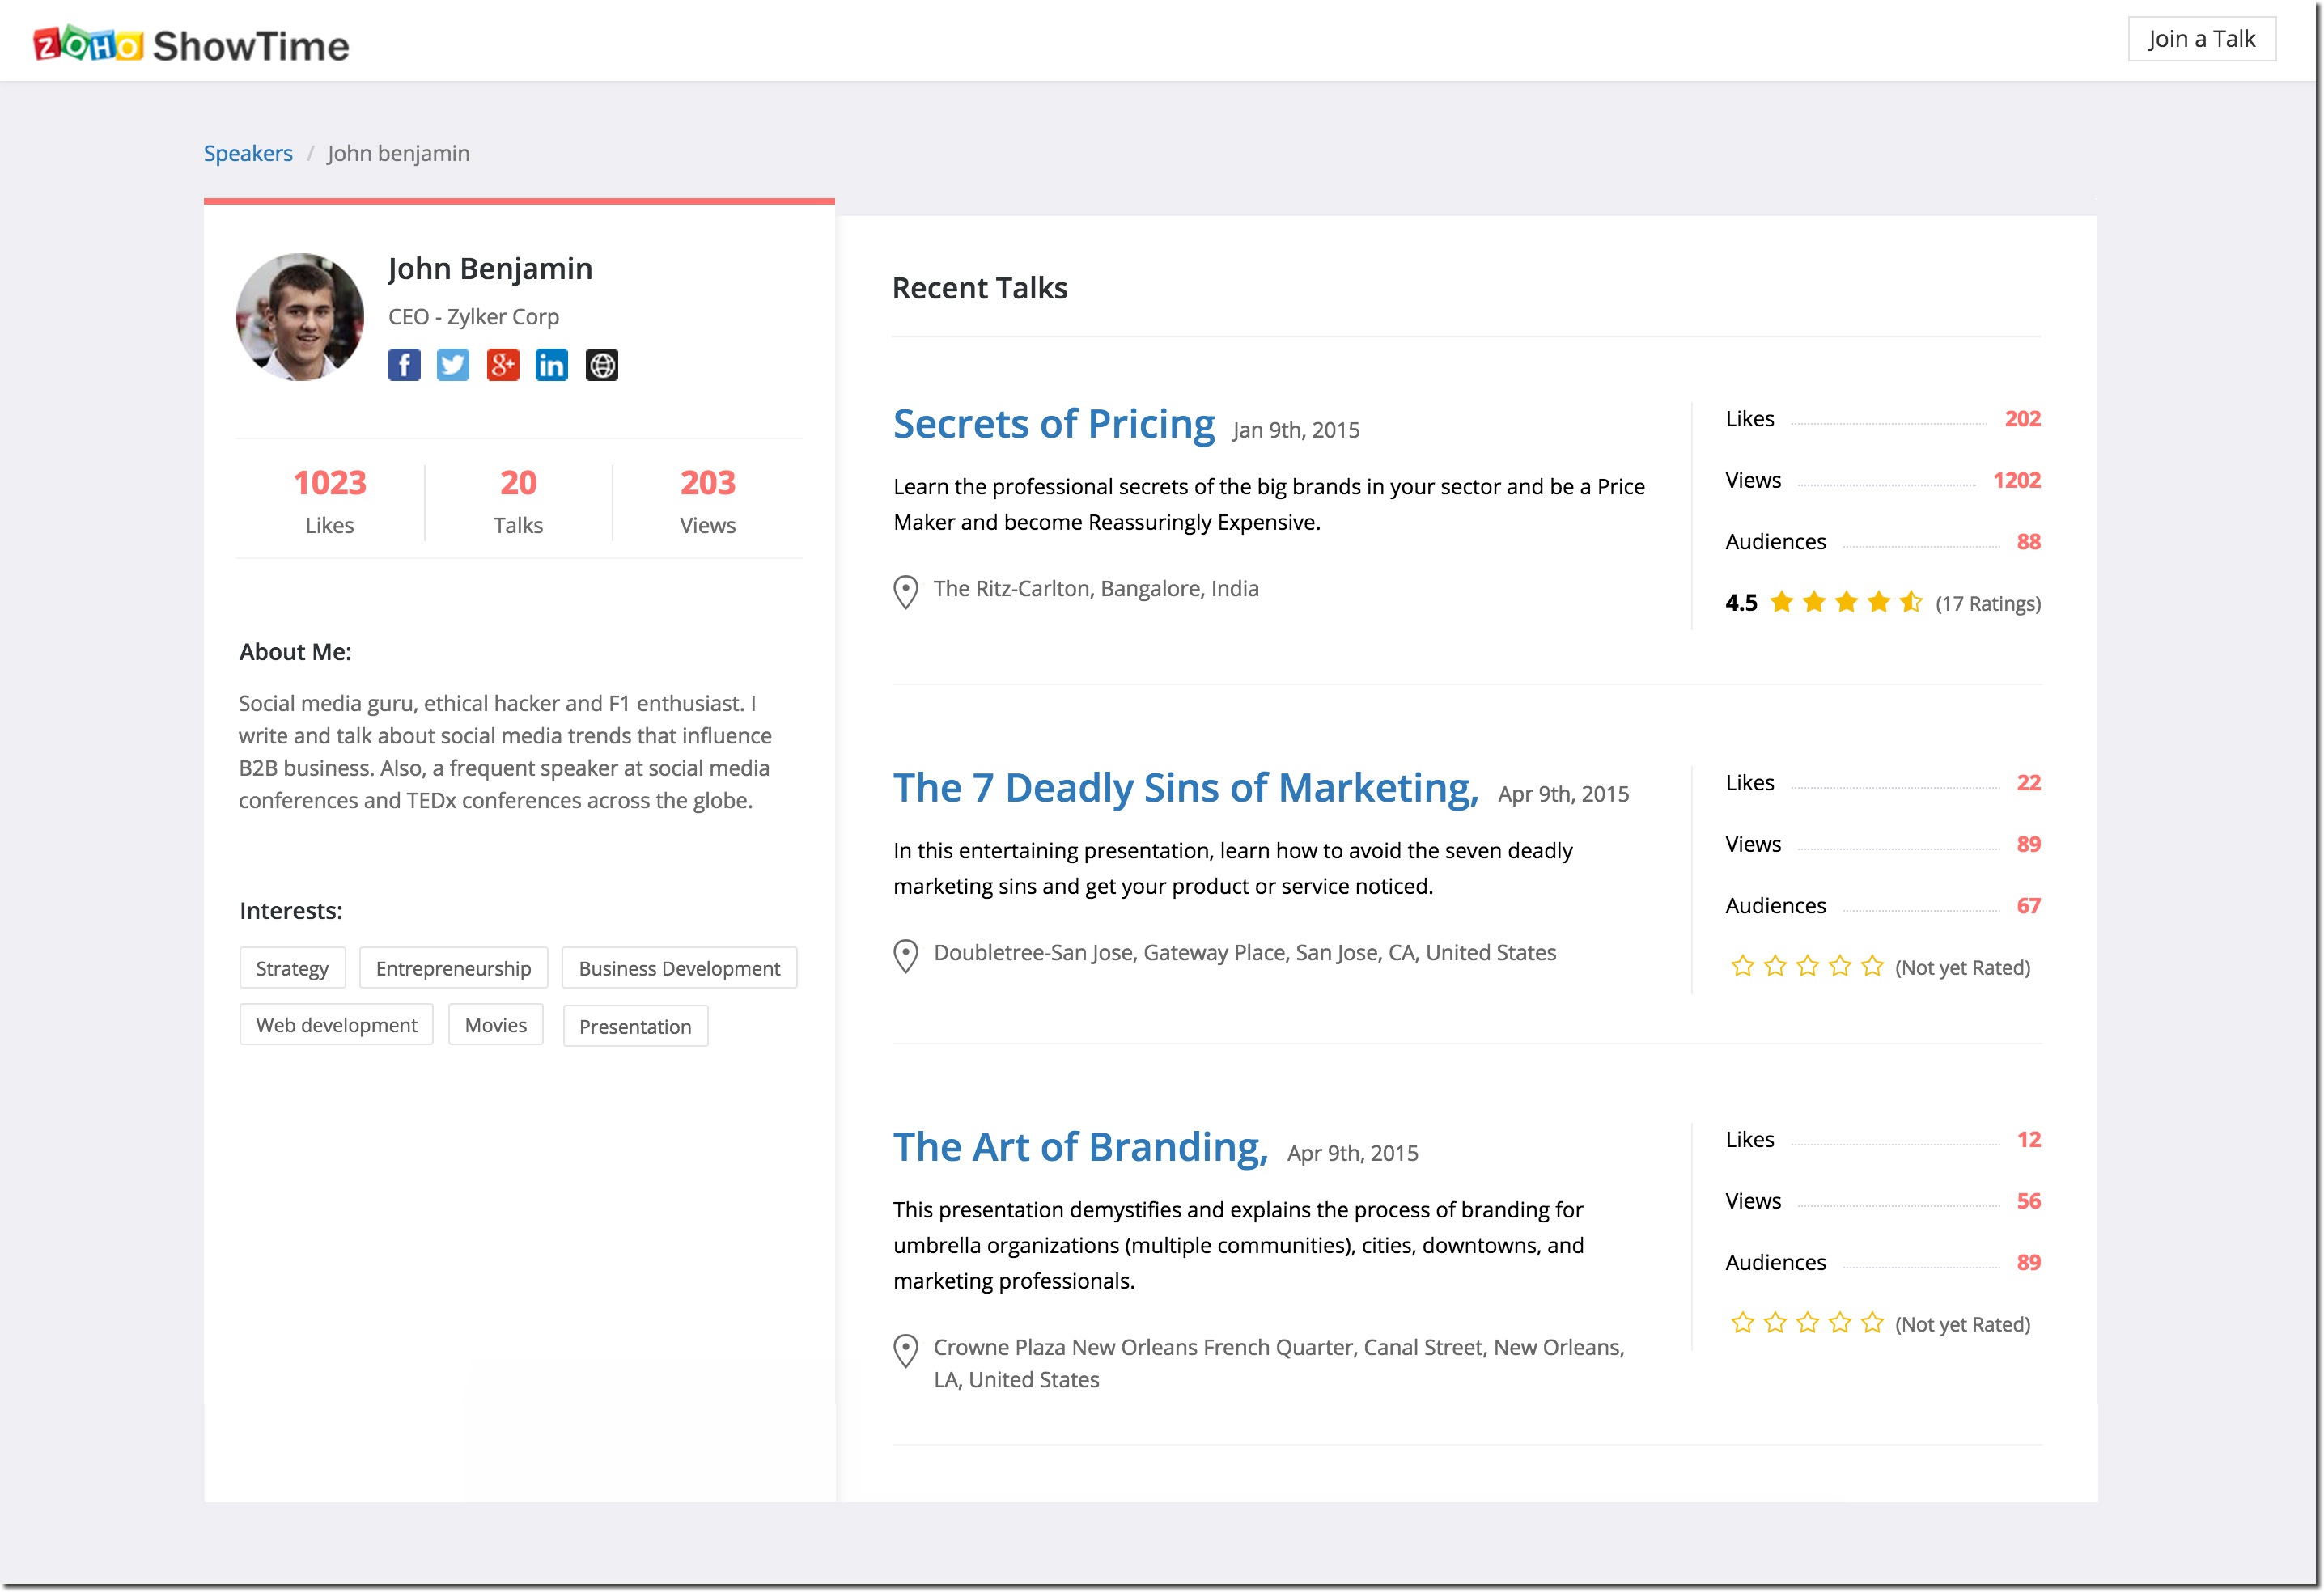Select the Web development interest tag
2324x1592 pixels.
point(336,1025)
